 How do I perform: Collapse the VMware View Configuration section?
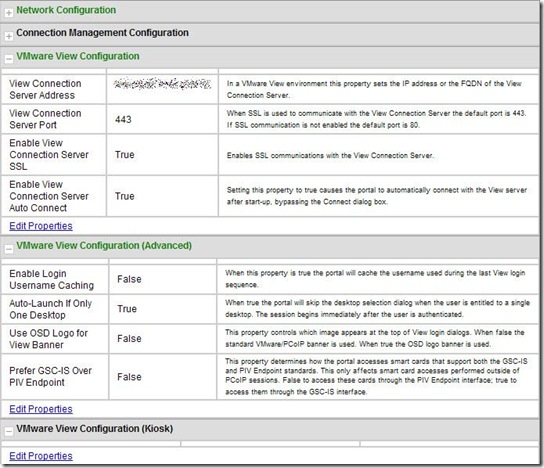pyautogui.click(x=9, y=59)
